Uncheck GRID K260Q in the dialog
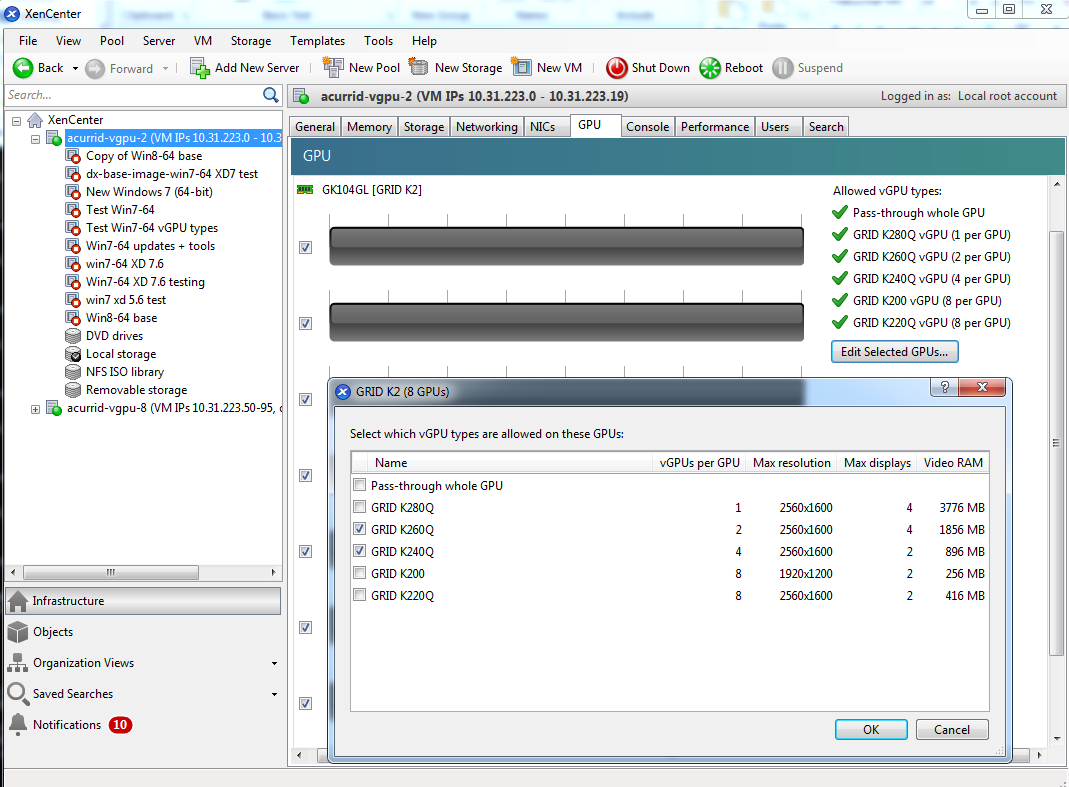Image resolution: width=1069 pixels, height=787 pixels. click(359, 529)
